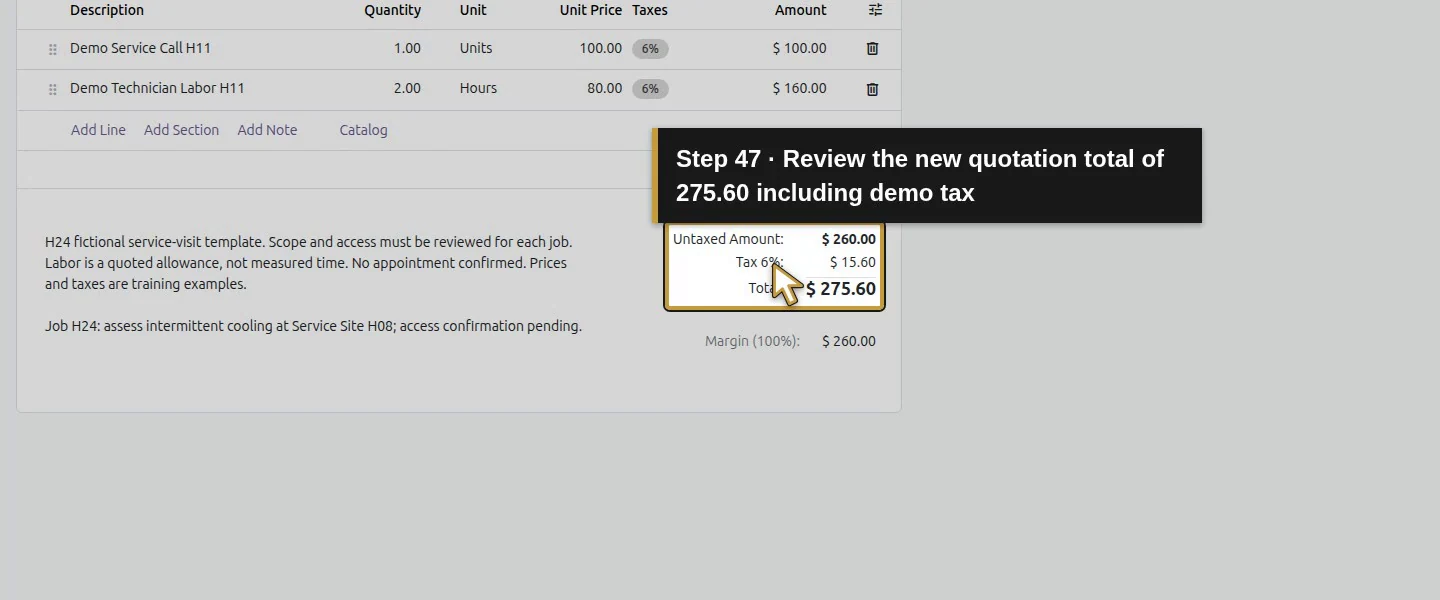This screenshot has width=1440, height=600.
Task: Delete the Demo Technician Labor H11 line
Action: (x=872, y=89)
